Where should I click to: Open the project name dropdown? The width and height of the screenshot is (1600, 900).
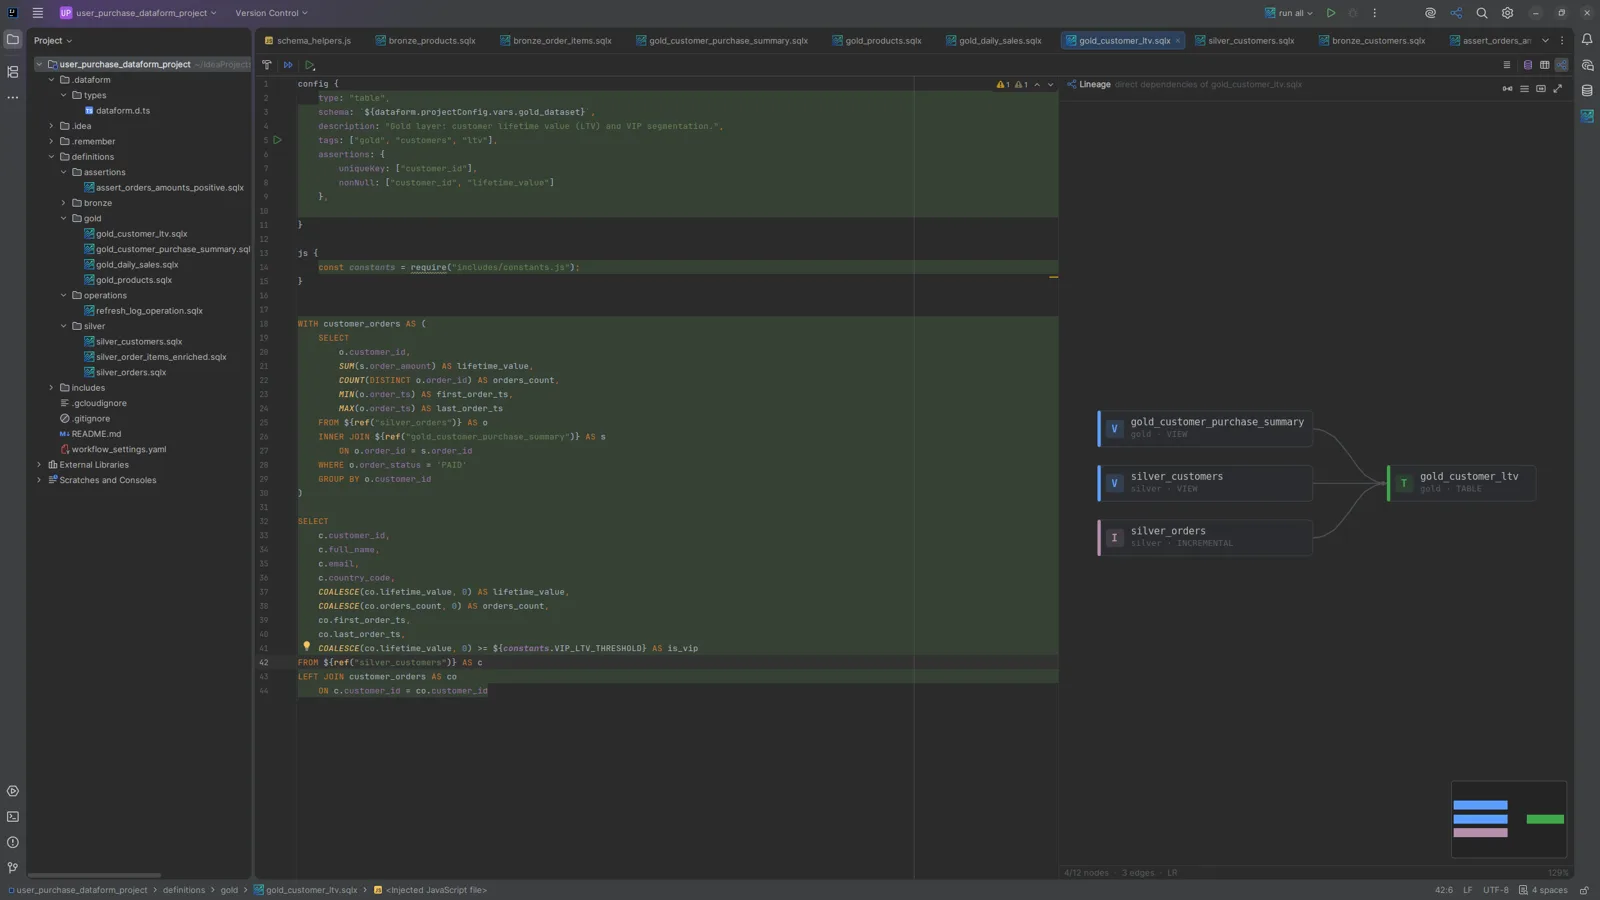138,13
